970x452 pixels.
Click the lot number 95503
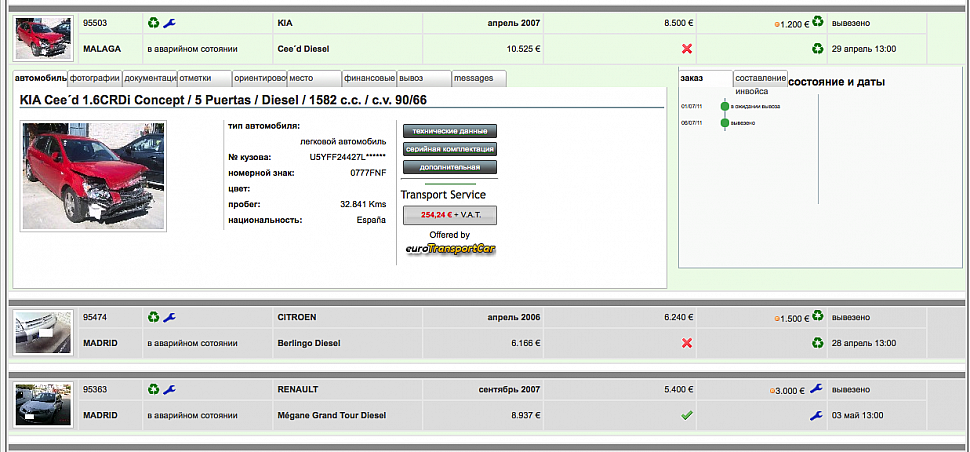click(x=96, y=23)
